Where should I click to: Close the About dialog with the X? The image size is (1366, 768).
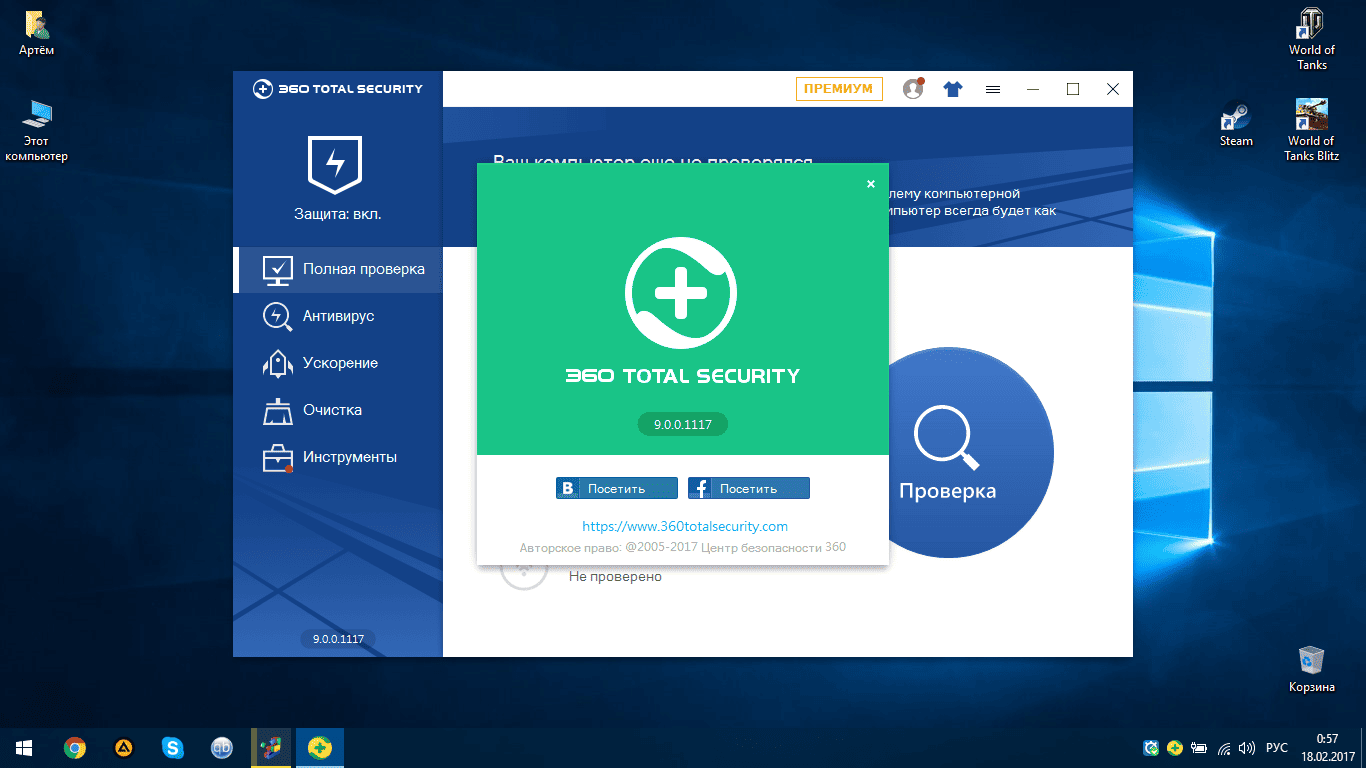point(870,184)
